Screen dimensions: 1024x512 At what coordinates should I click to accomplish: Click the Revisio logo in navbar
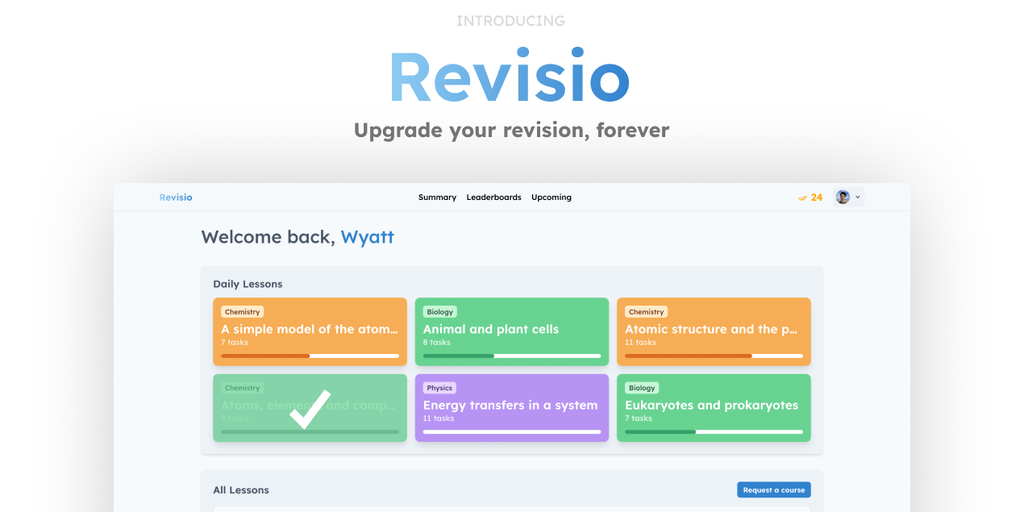point(176,197)
